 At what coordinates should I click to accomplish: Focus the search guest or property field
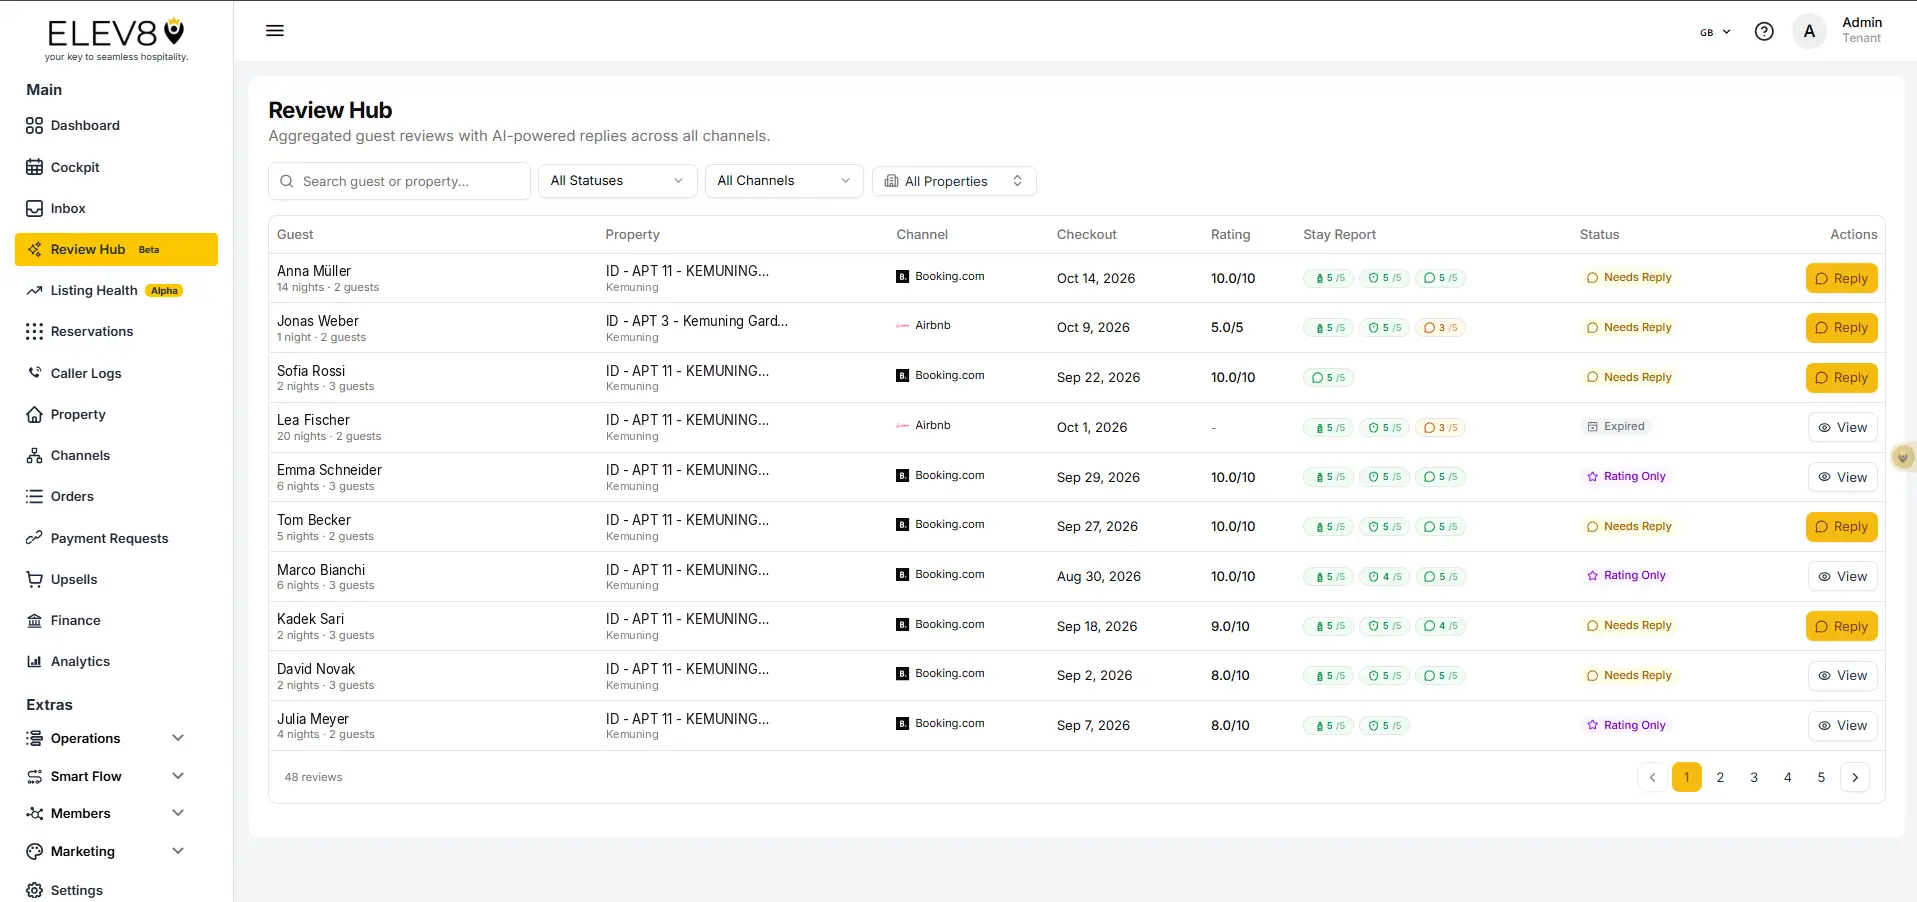pos(399,181)
